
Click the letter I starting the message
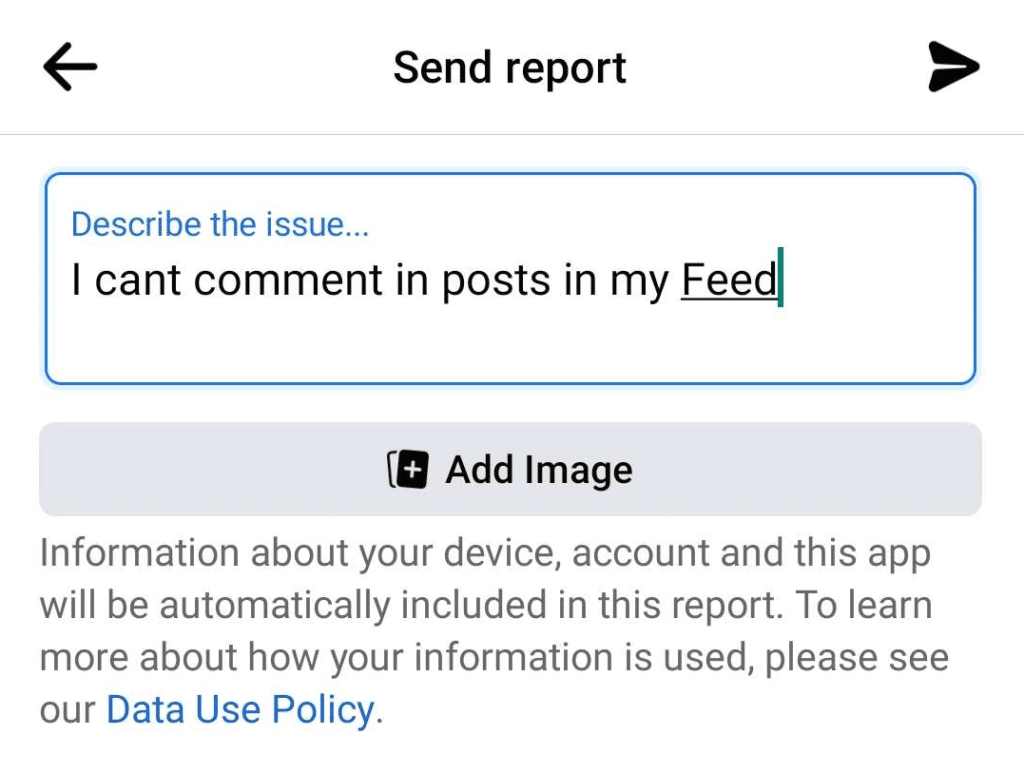click(76, 280)
